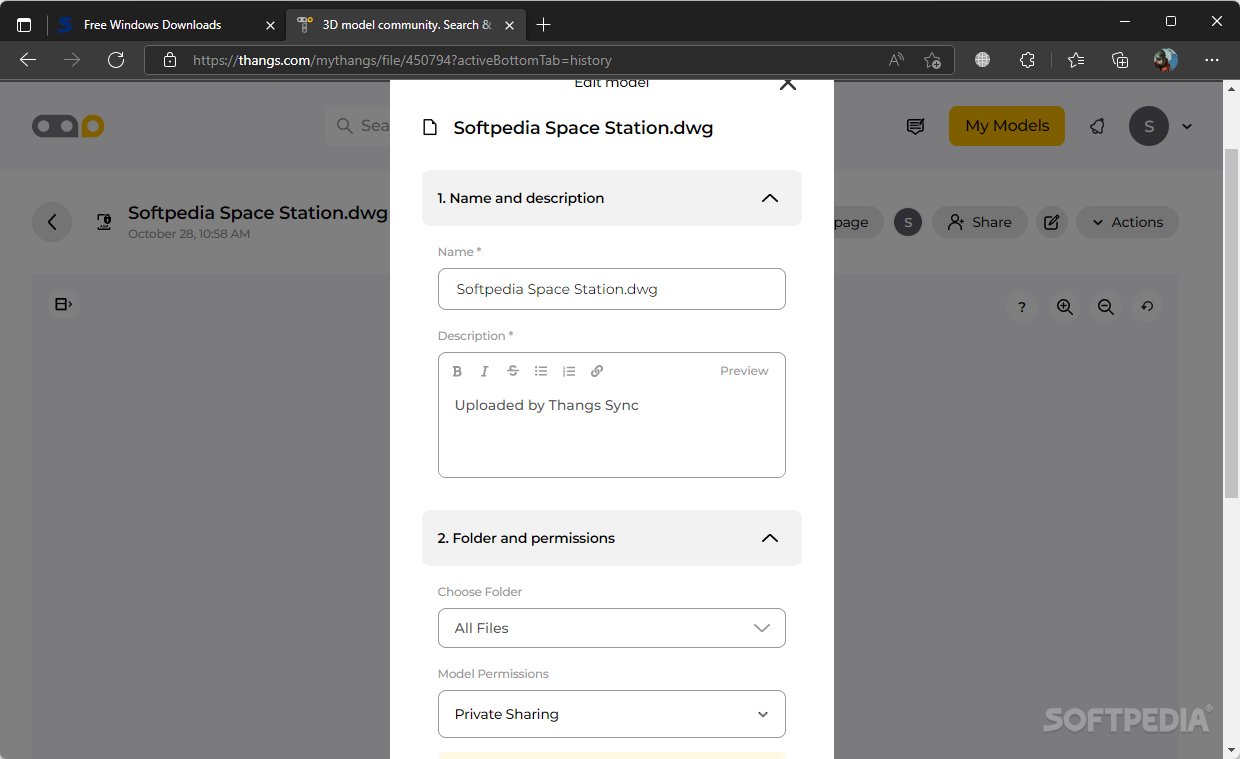Insert bulleted list in description

(541, 371)
